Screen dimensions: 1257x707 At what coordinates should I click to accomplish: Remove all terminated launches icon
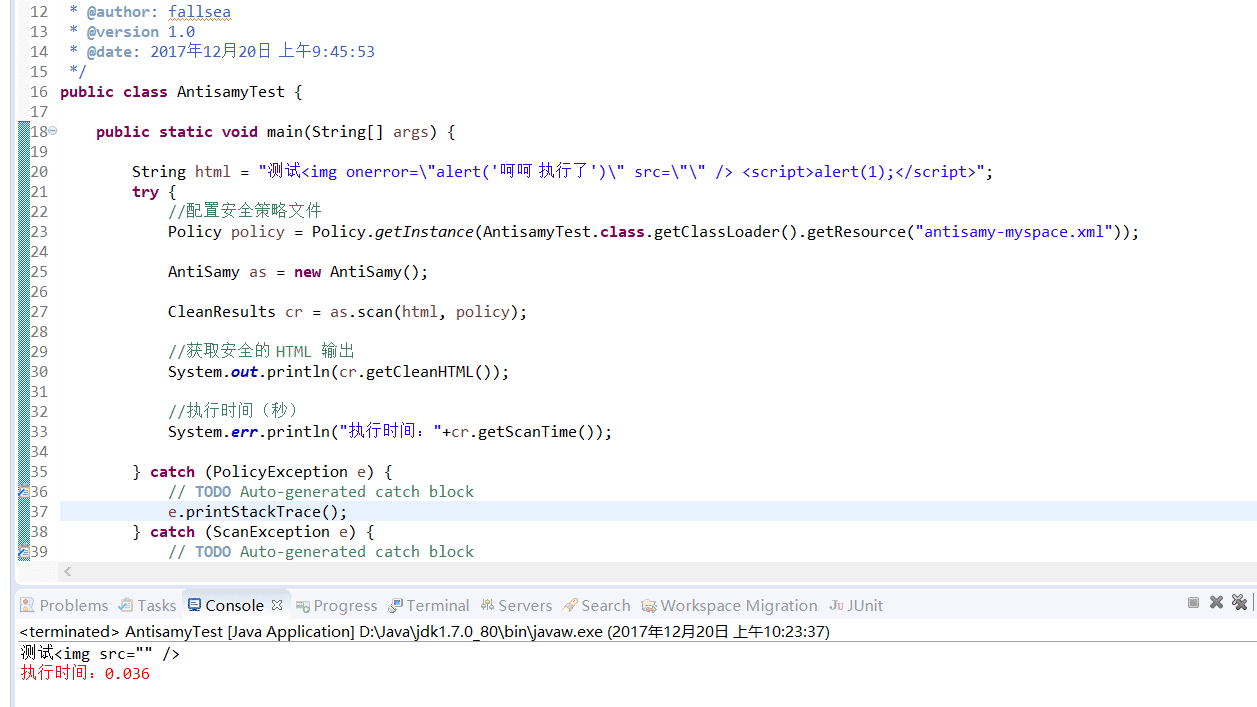tap(1240, 602)
